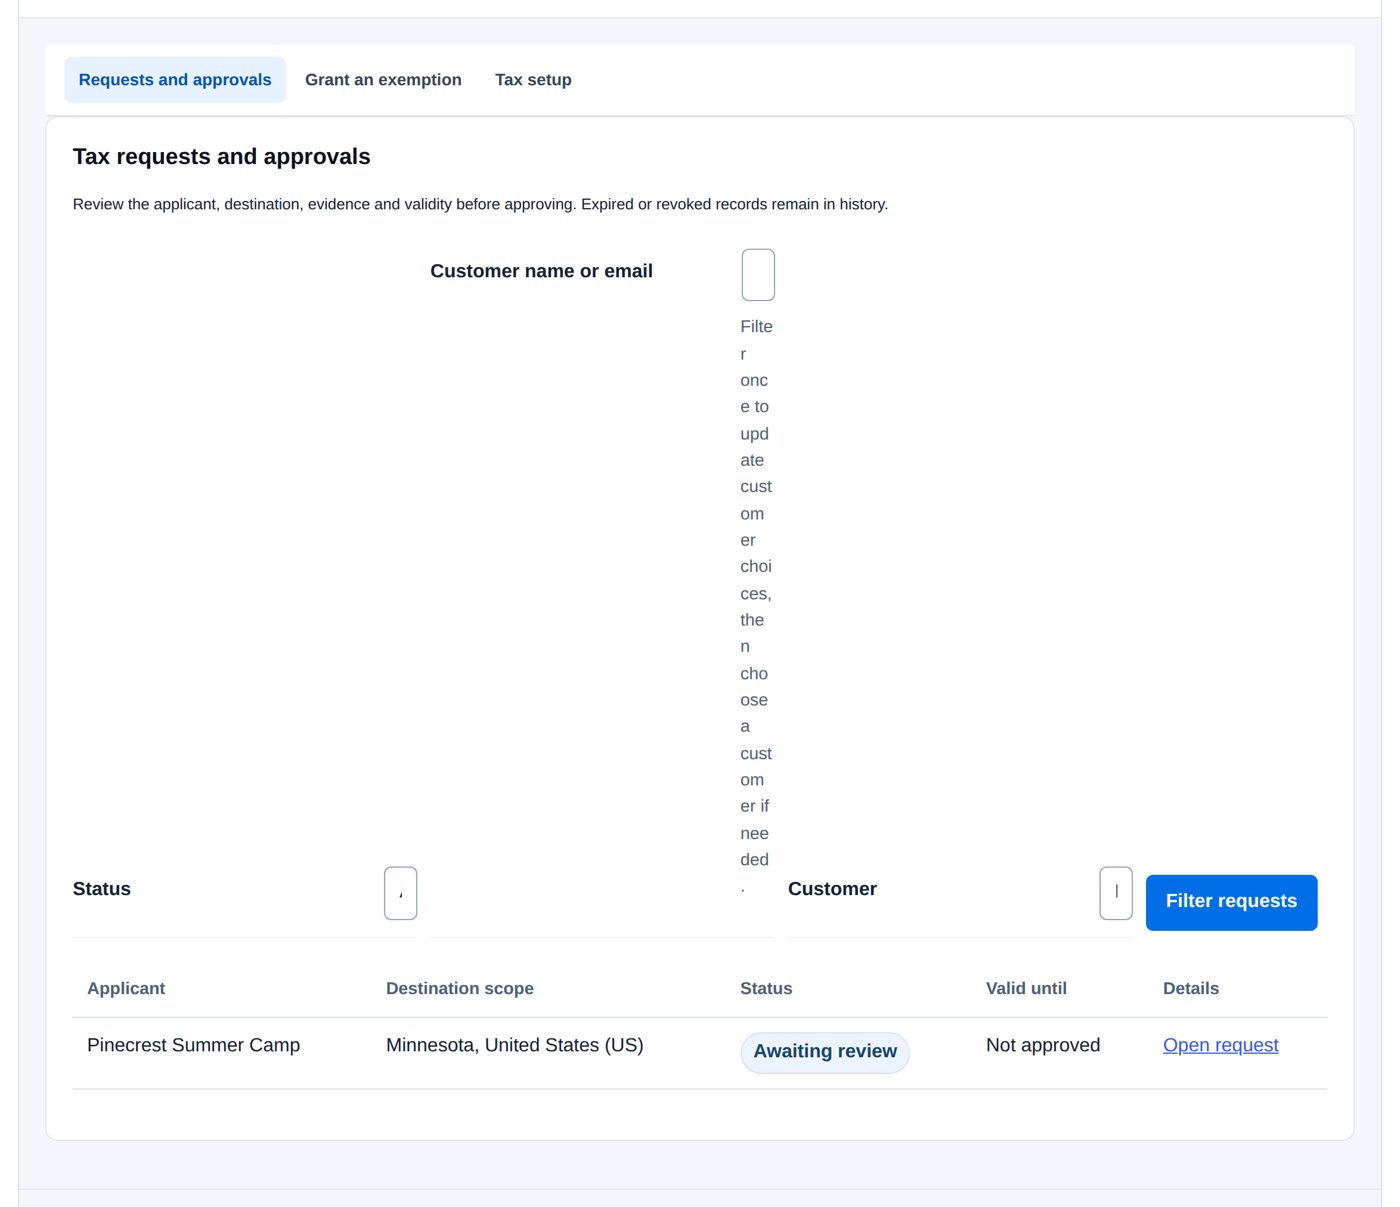This screenshot has height=1207, width=1400.
Task: Click the Applicant column header
Action: 126,988
